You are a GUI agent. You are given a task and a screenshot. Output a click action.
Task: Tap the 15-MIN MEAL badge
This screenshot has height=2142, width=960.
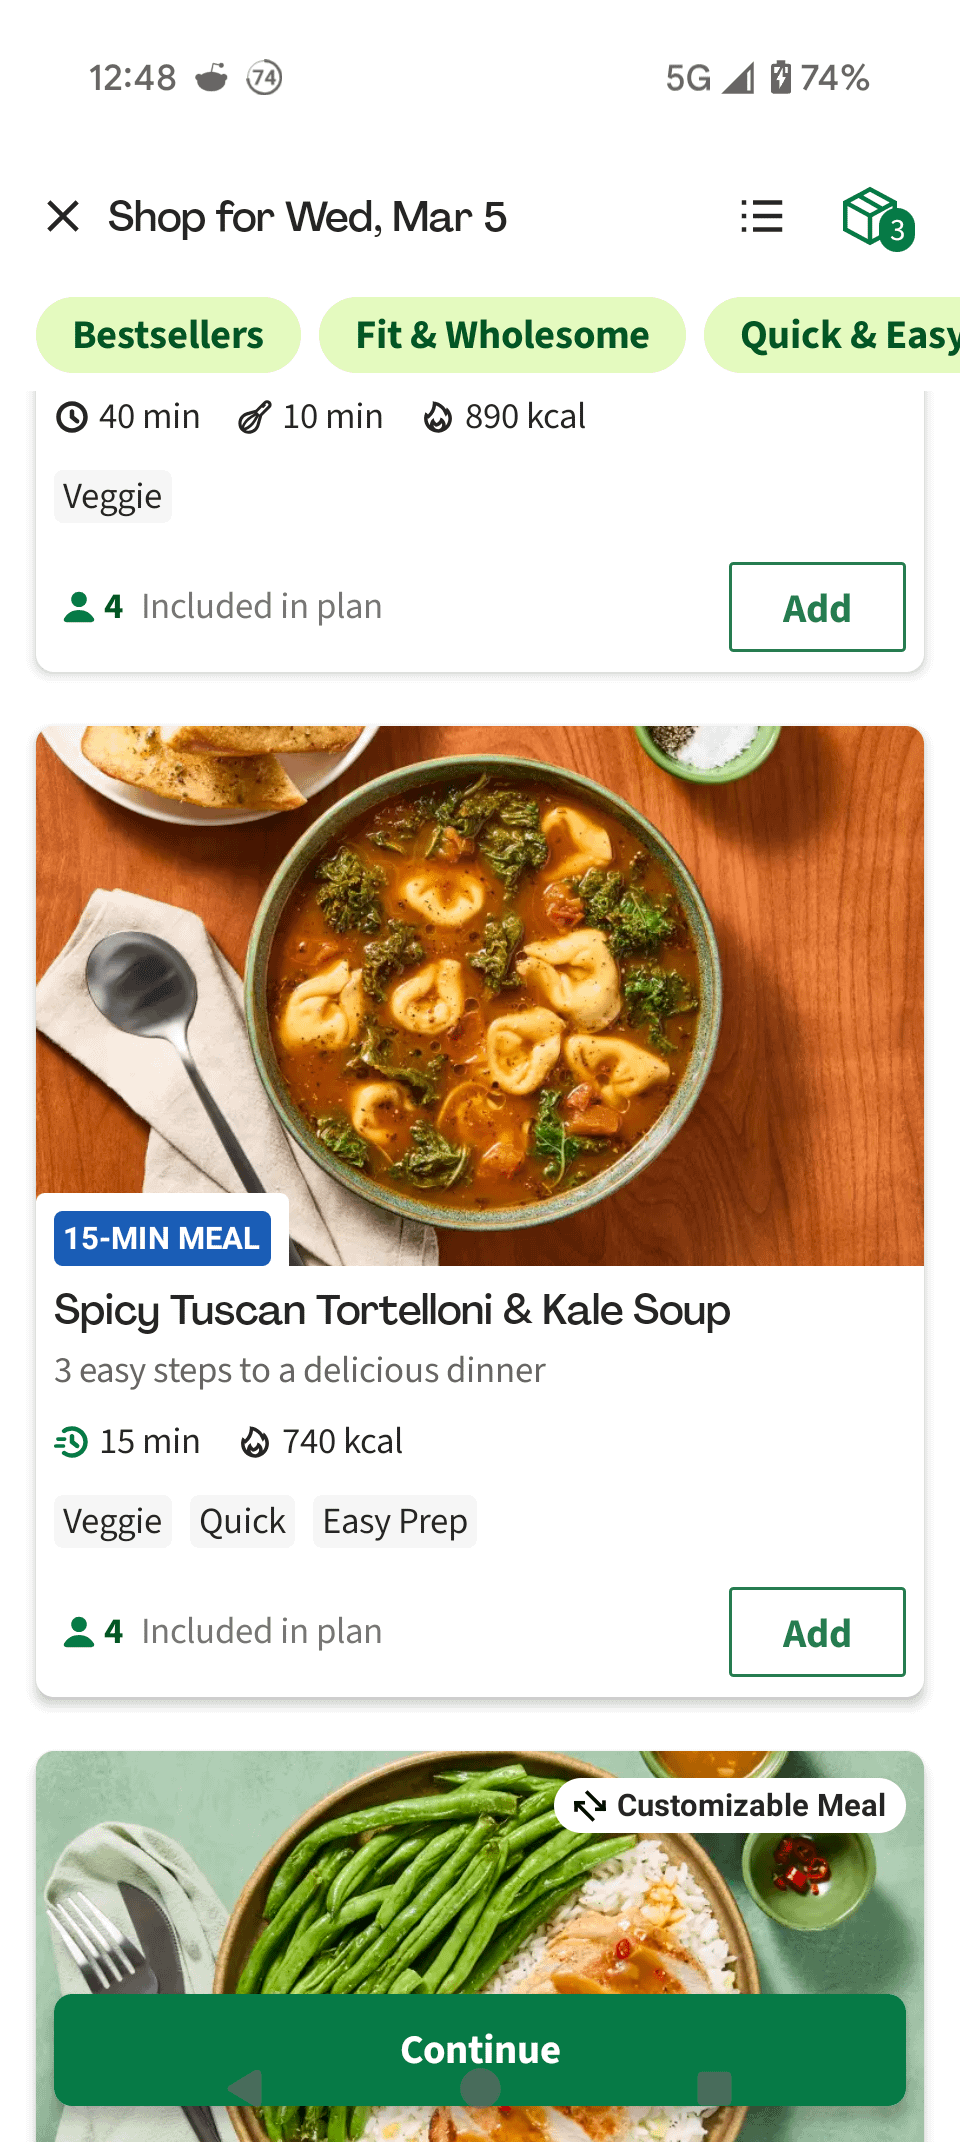[x=162, y=1238]
